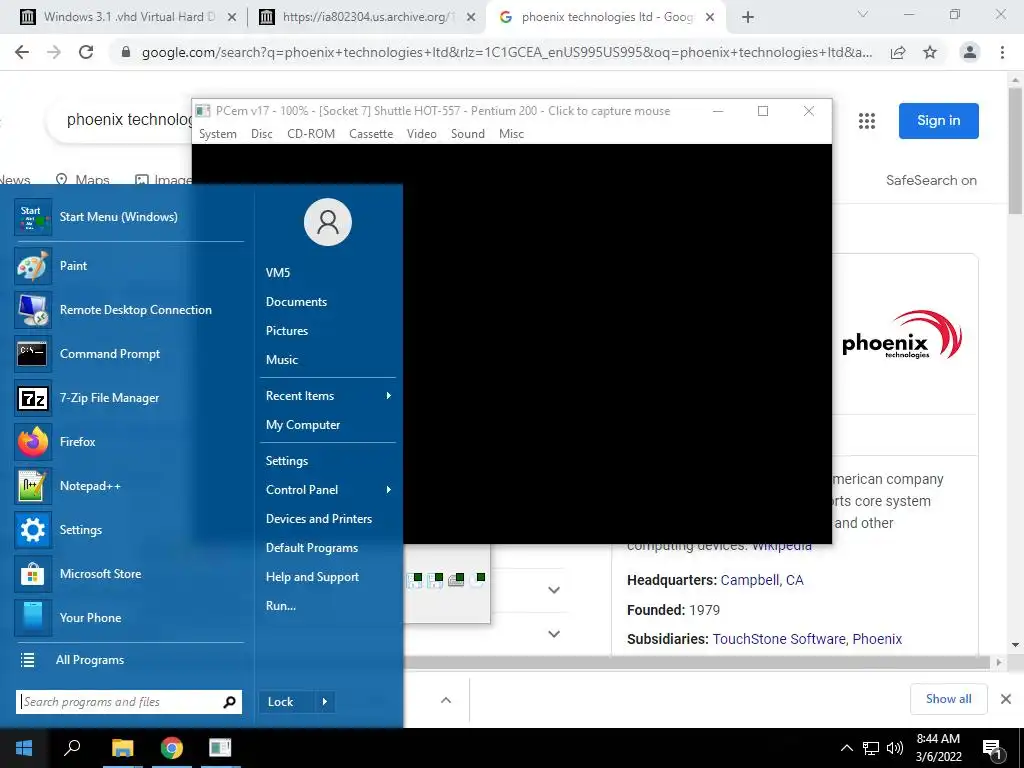Expand the Chrome tab search chevron
Image resolution: width=1024 pixels, height=768 pixels.
point(863,14)
